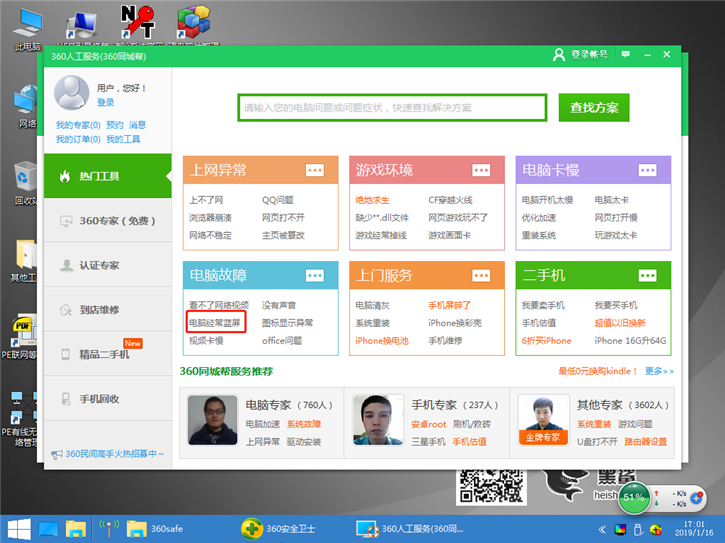Image resolution: width=725 pixels, height=543 pixels.
Task: Select the 上不了网 problem
Action: [206, 200]
